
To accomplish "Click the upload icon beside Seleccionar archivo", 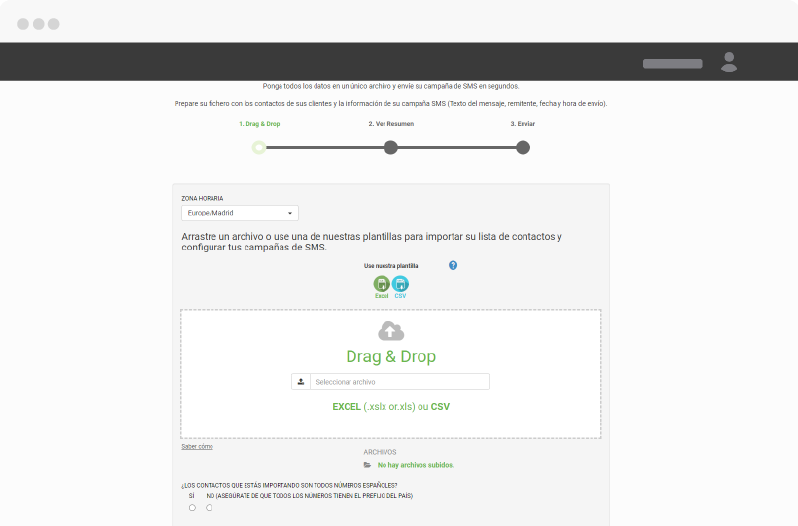I will (300, 382).
